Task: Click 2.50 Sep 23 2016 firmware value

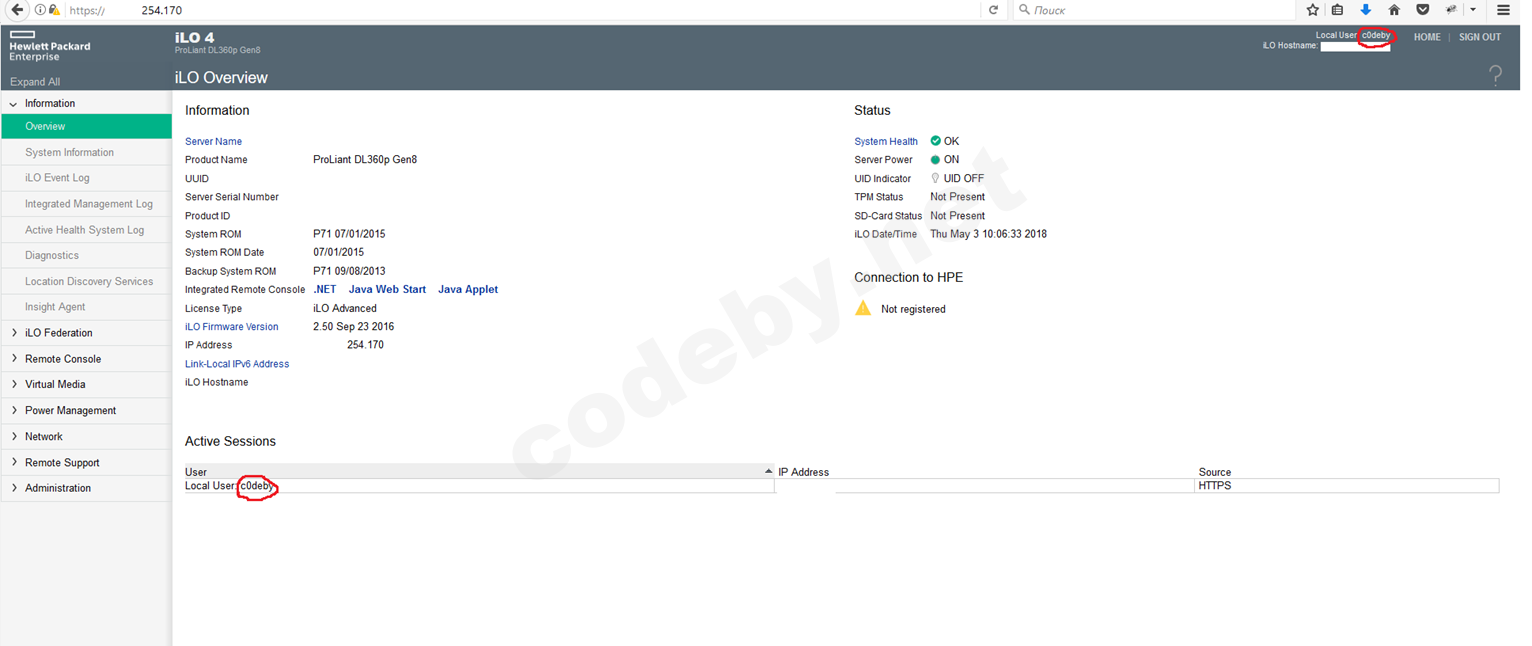Action: (x=354, y=327)
